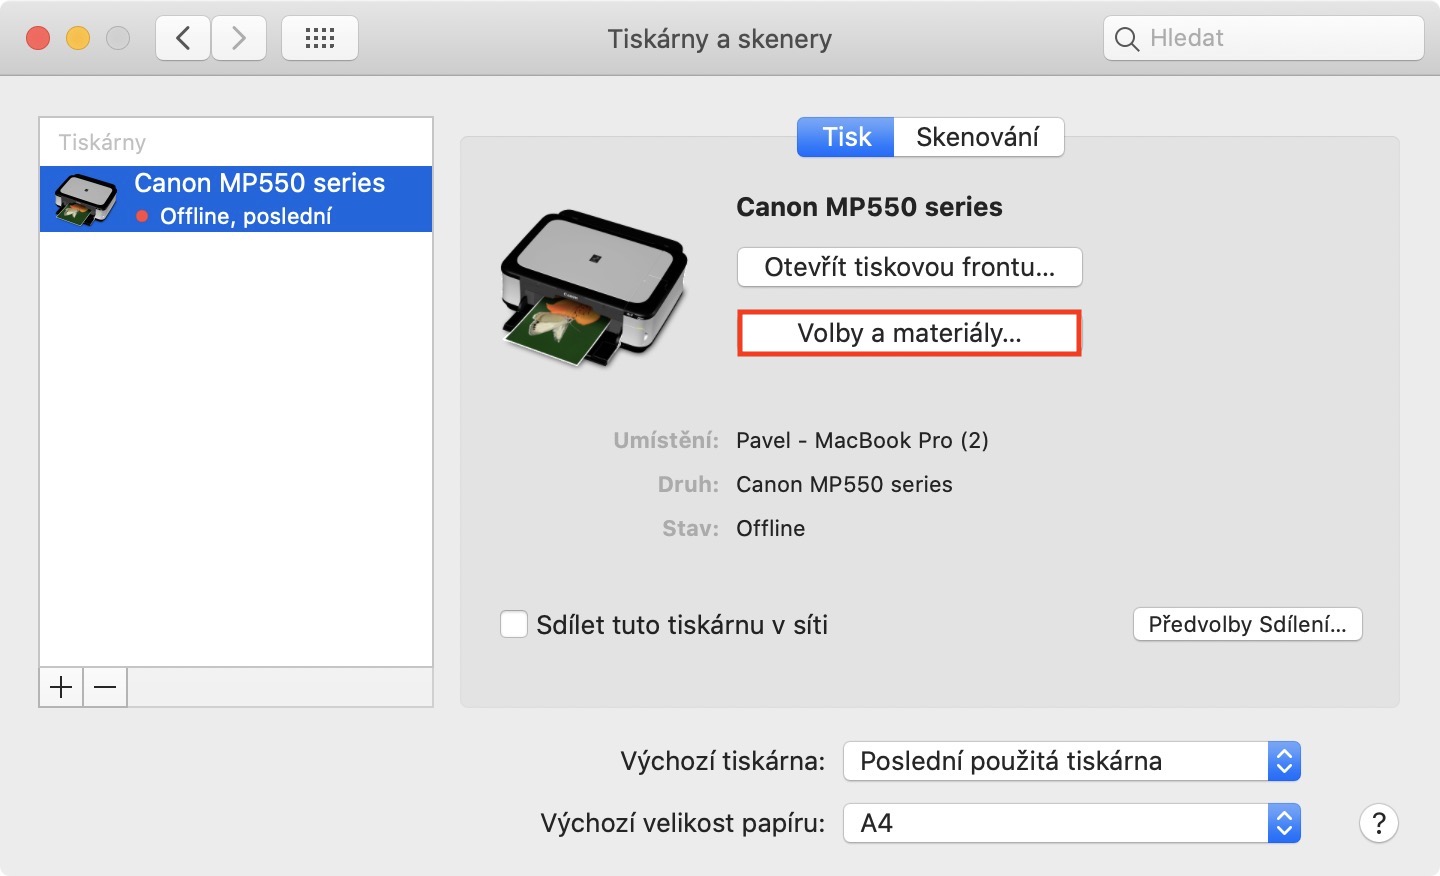
Task: Open the Výchozí tiskárna dropdown
Action: tap(1072, 761)
